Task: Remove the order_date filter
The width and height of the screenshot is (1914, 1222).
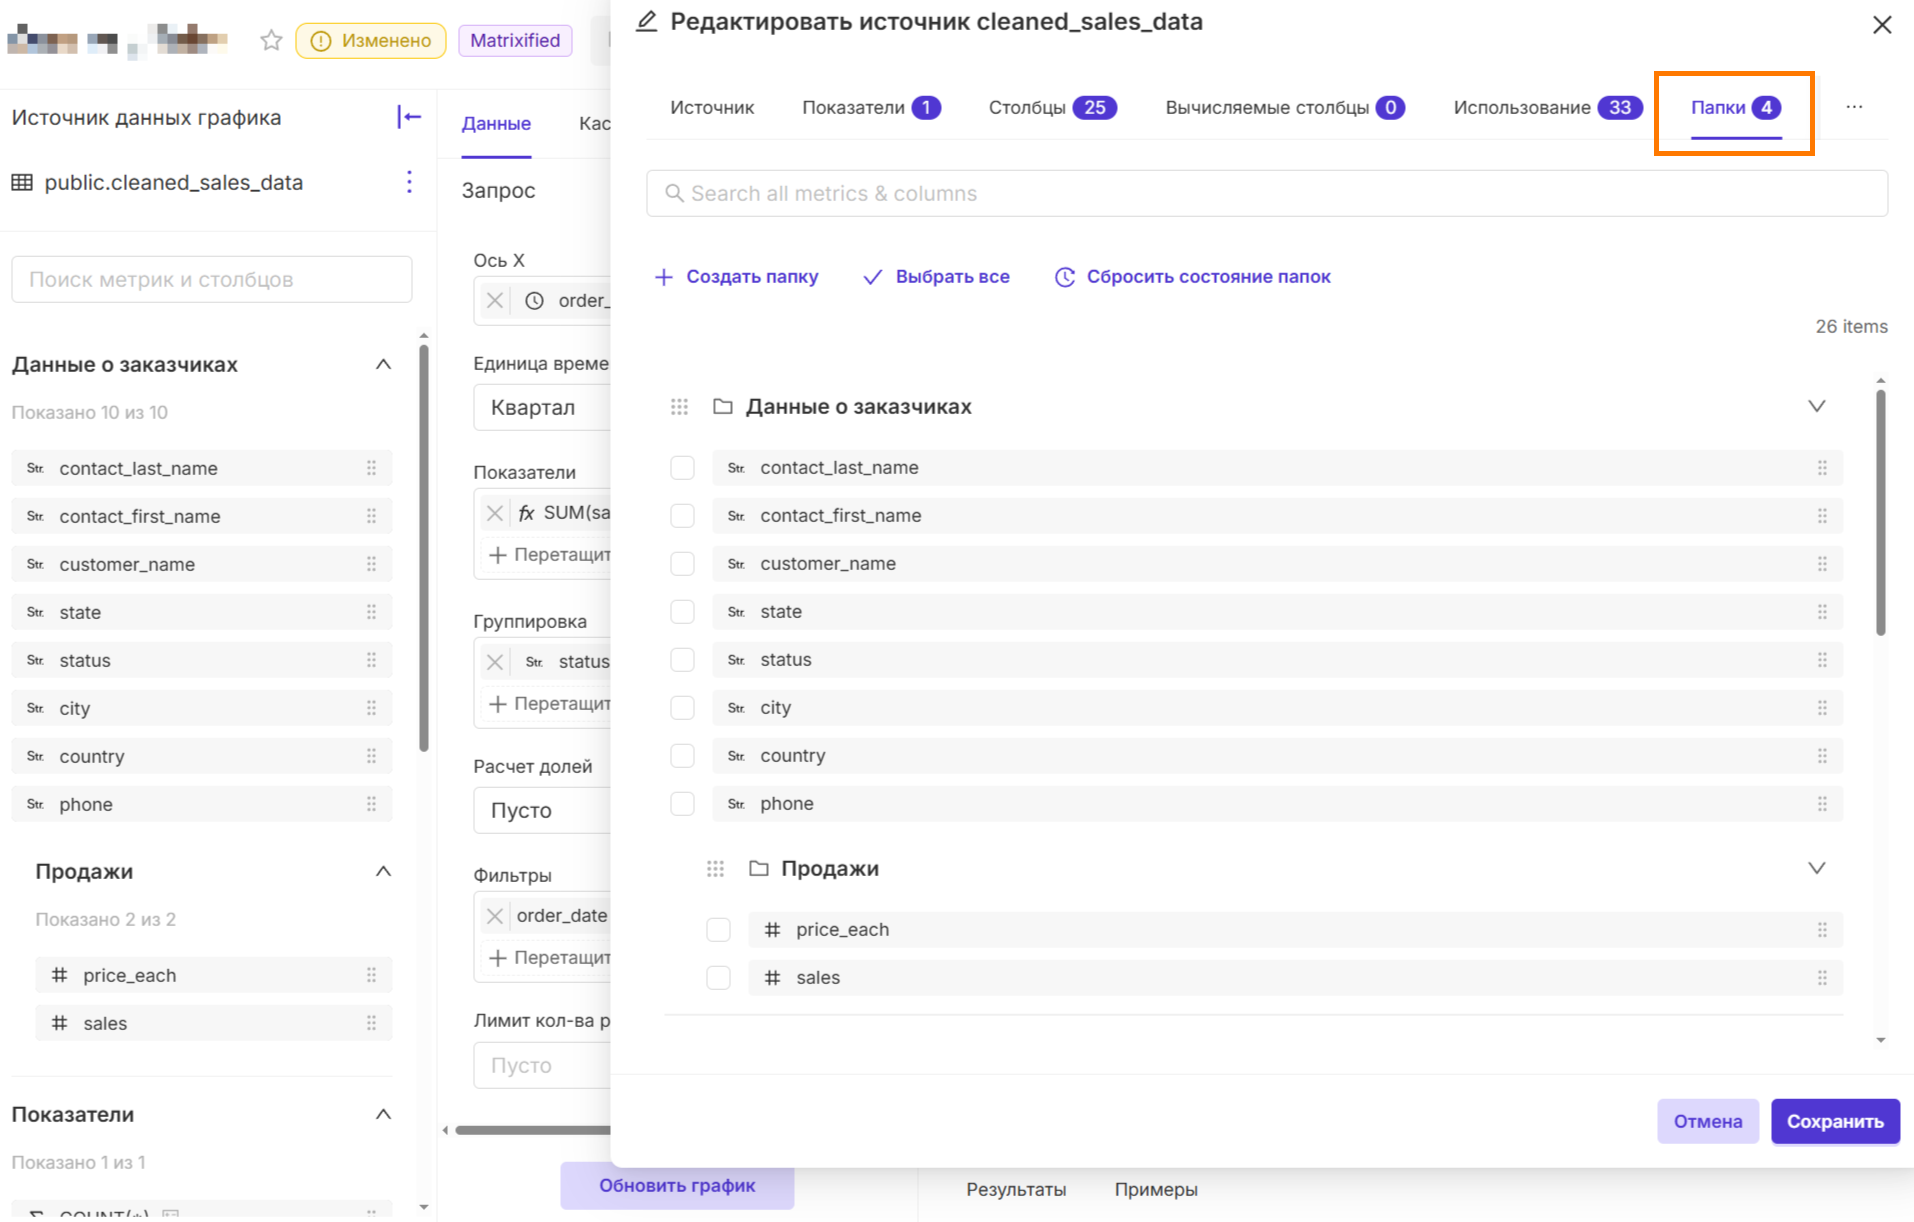Action: click(x=495, y=916)
